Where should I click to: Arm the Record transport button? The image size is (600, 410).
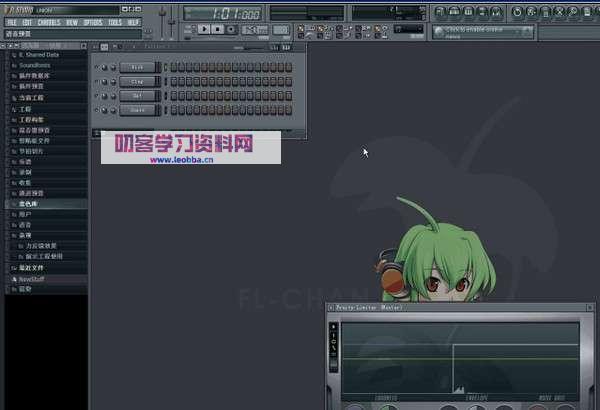[231, 29]
